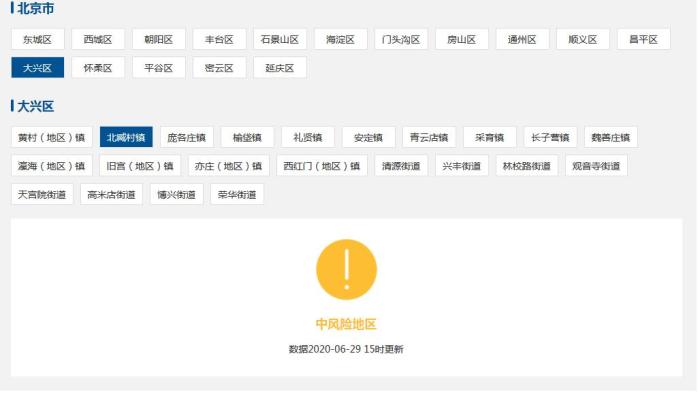Select 西红门（地区）镇 township
Image resolution: width=700 pixels, height=405 pixels.
[321, 166]
